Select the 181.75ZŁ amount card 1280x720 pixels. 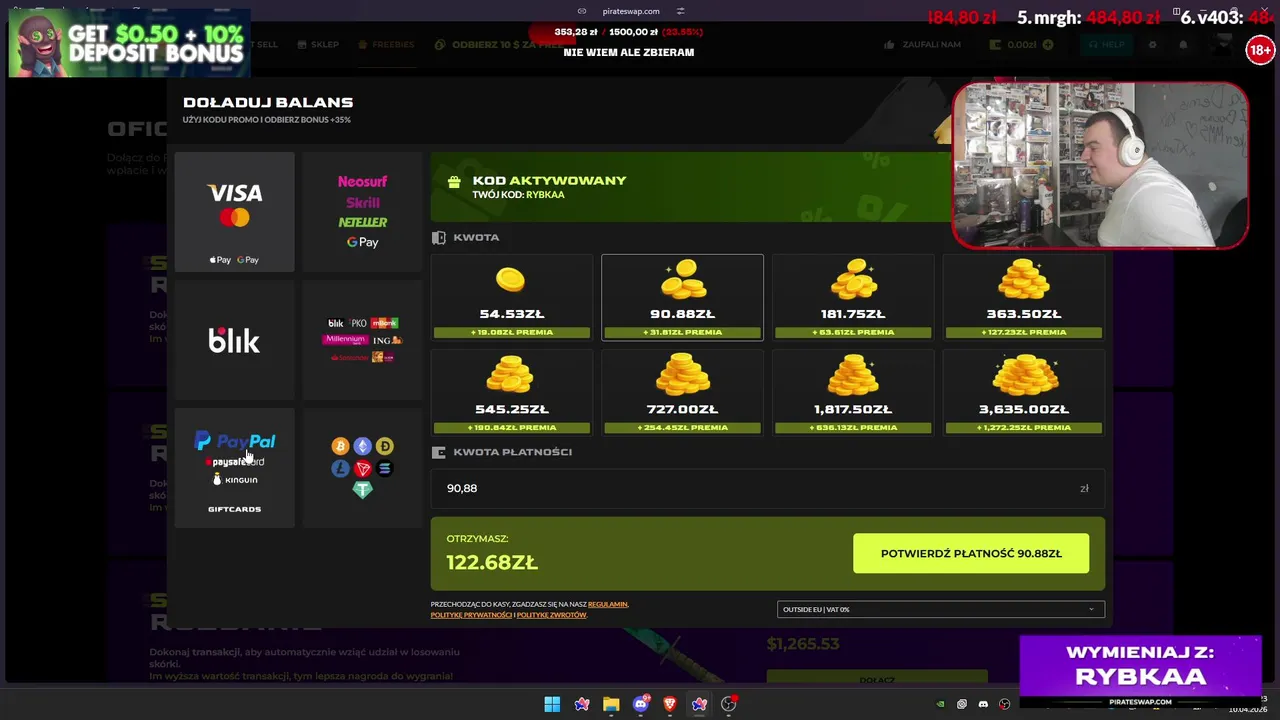tap(853, 297)
